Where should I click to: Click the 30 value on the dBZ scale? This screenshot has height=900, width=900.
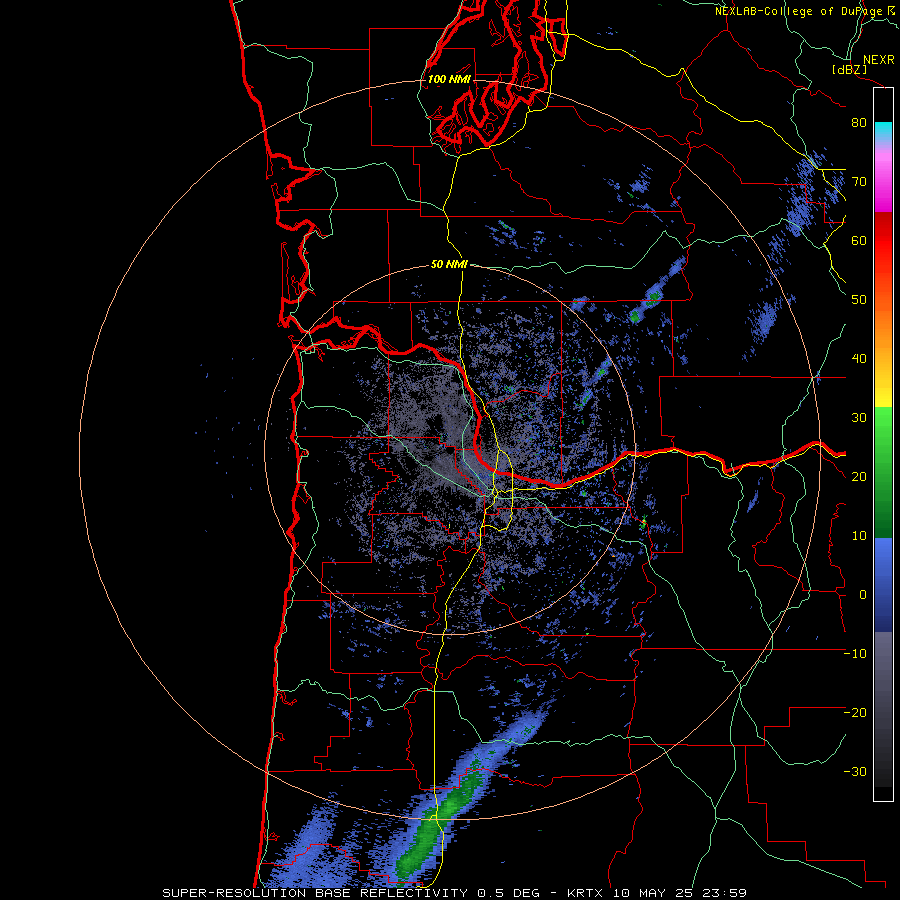coord(859,418)
